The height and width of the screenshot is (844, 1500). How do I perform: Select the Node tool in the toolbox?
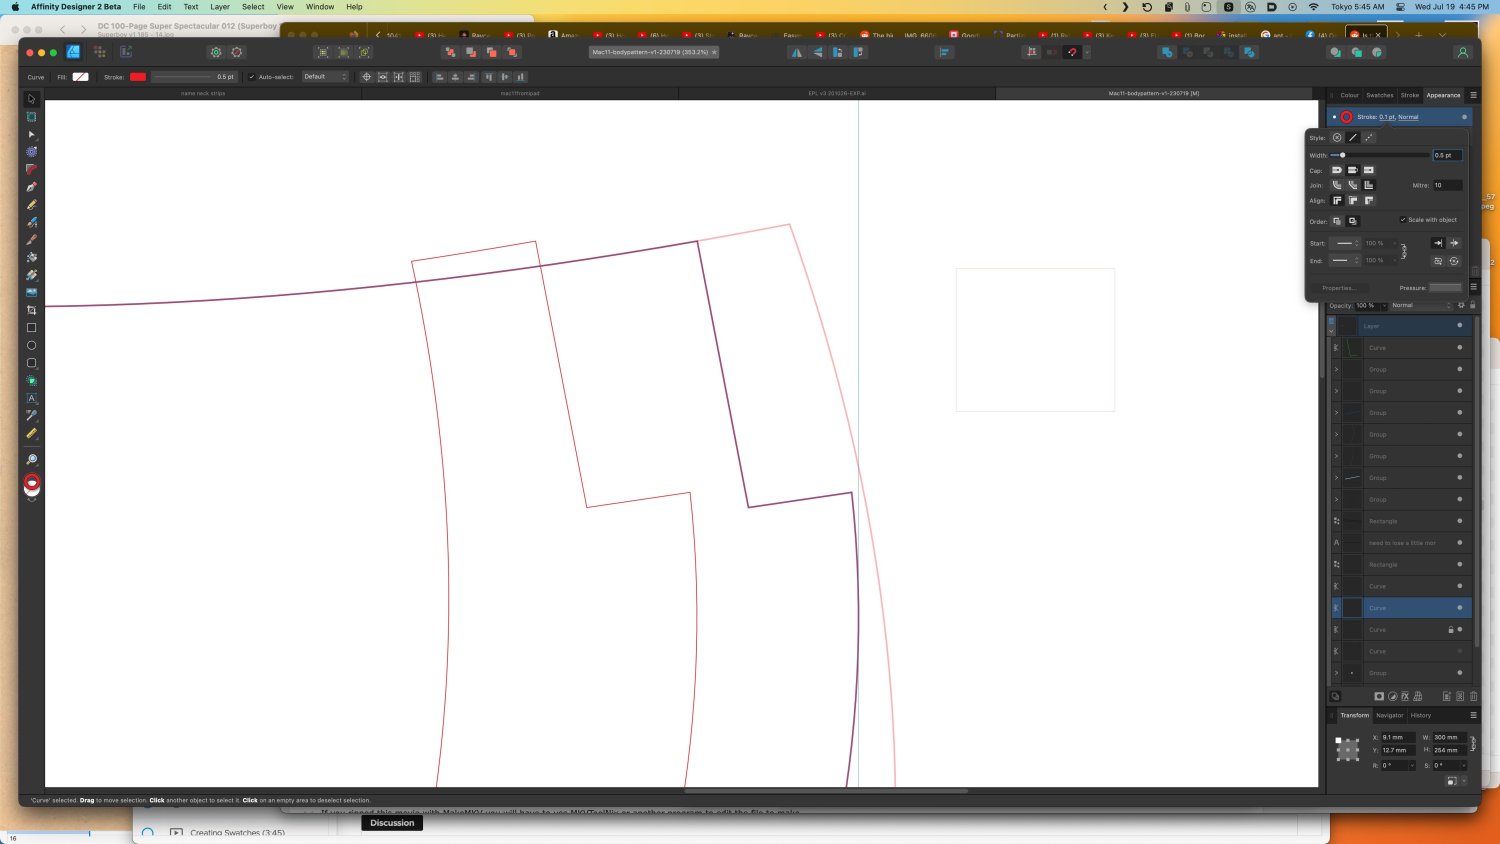coord(31,134)
